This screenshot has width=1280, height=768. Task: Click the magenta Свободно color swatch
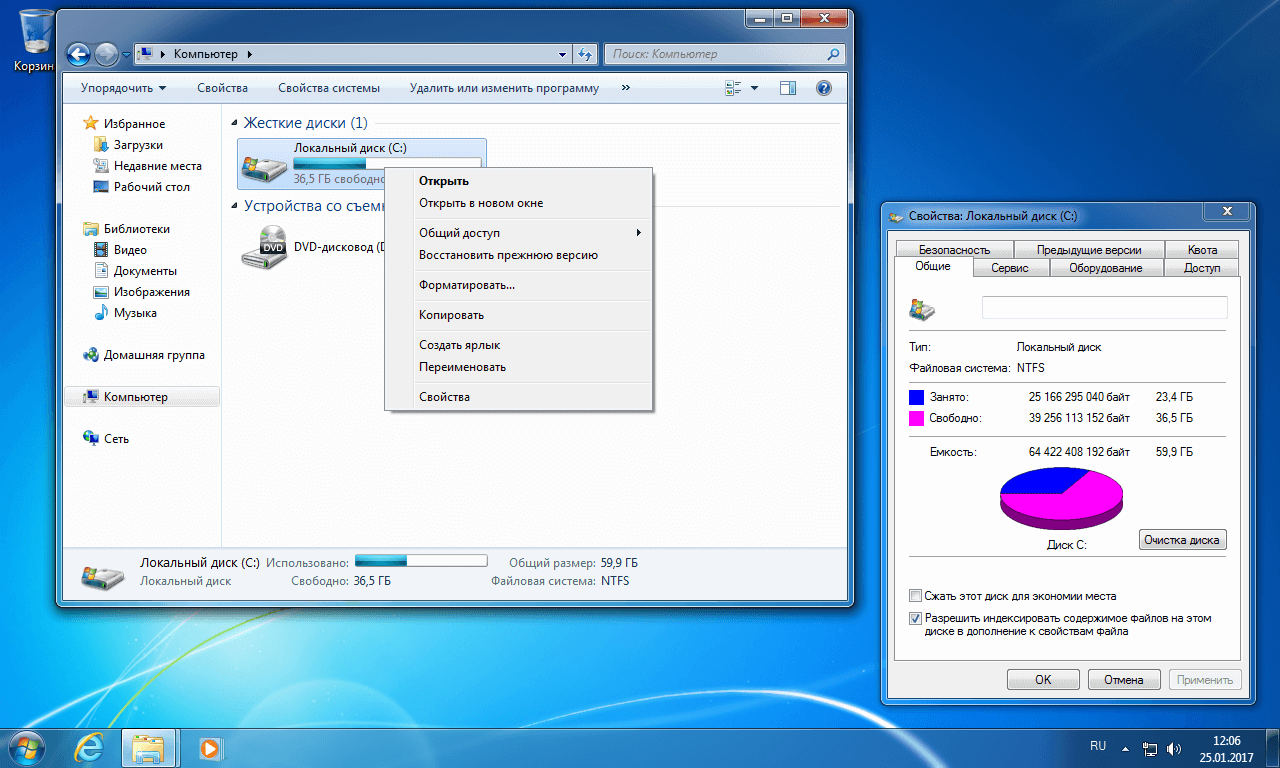pos(917,418)
